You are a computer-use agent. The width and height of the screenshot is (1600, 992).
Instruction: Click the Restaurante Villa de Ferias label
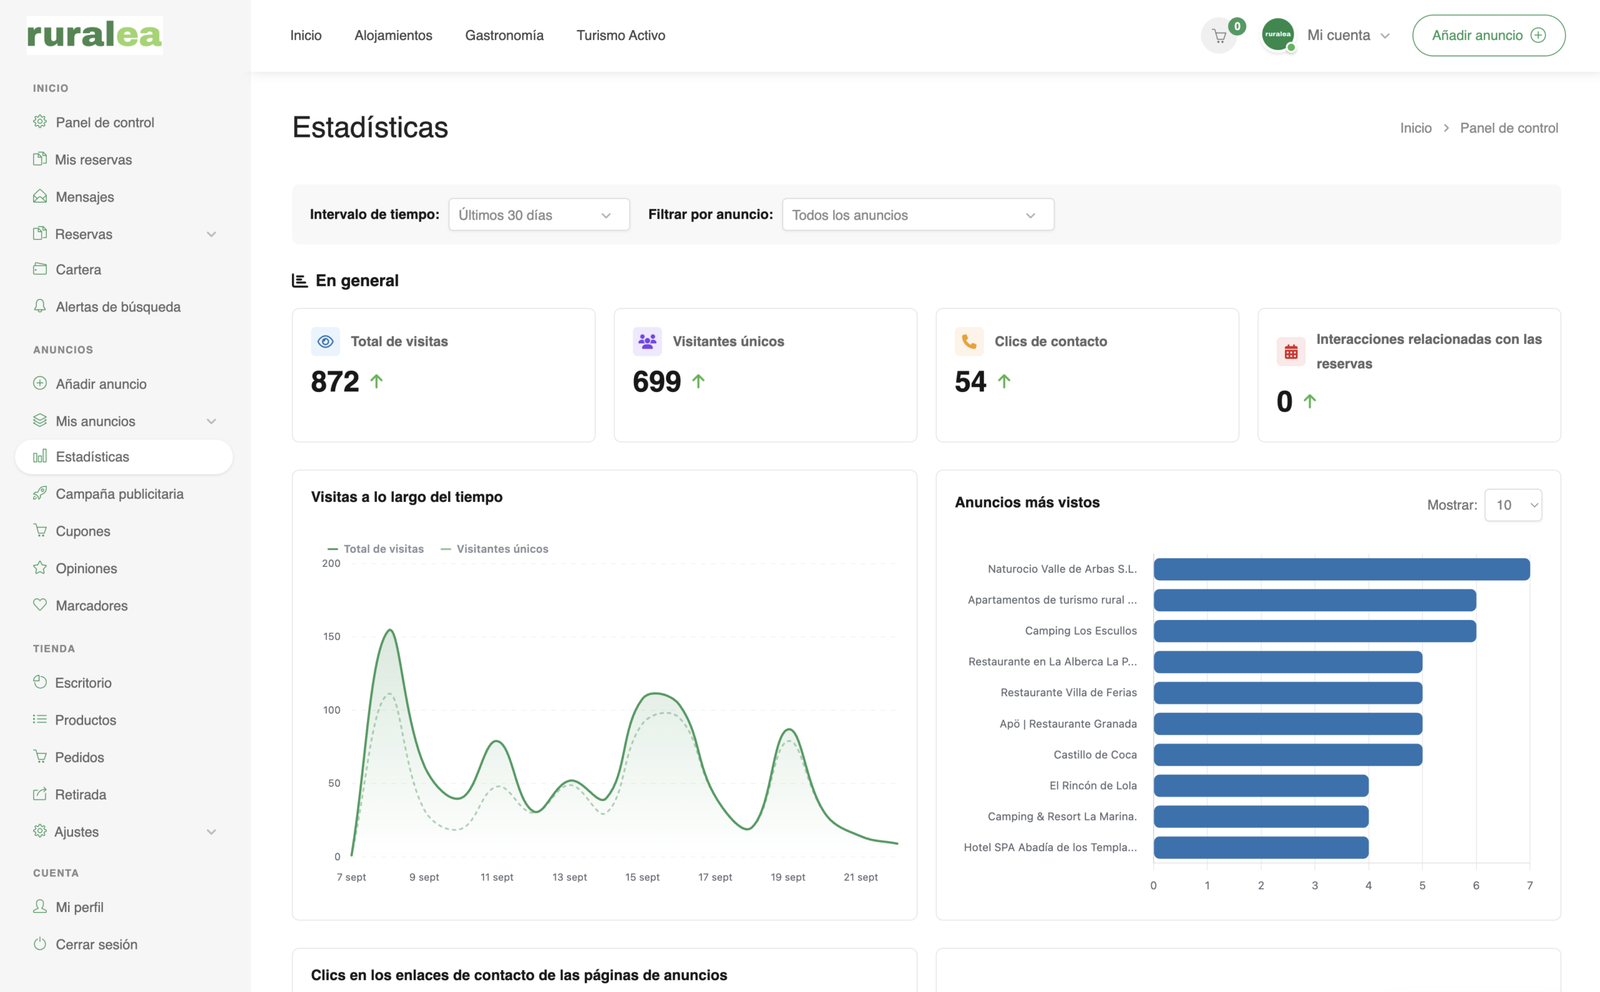point(1068,692)
